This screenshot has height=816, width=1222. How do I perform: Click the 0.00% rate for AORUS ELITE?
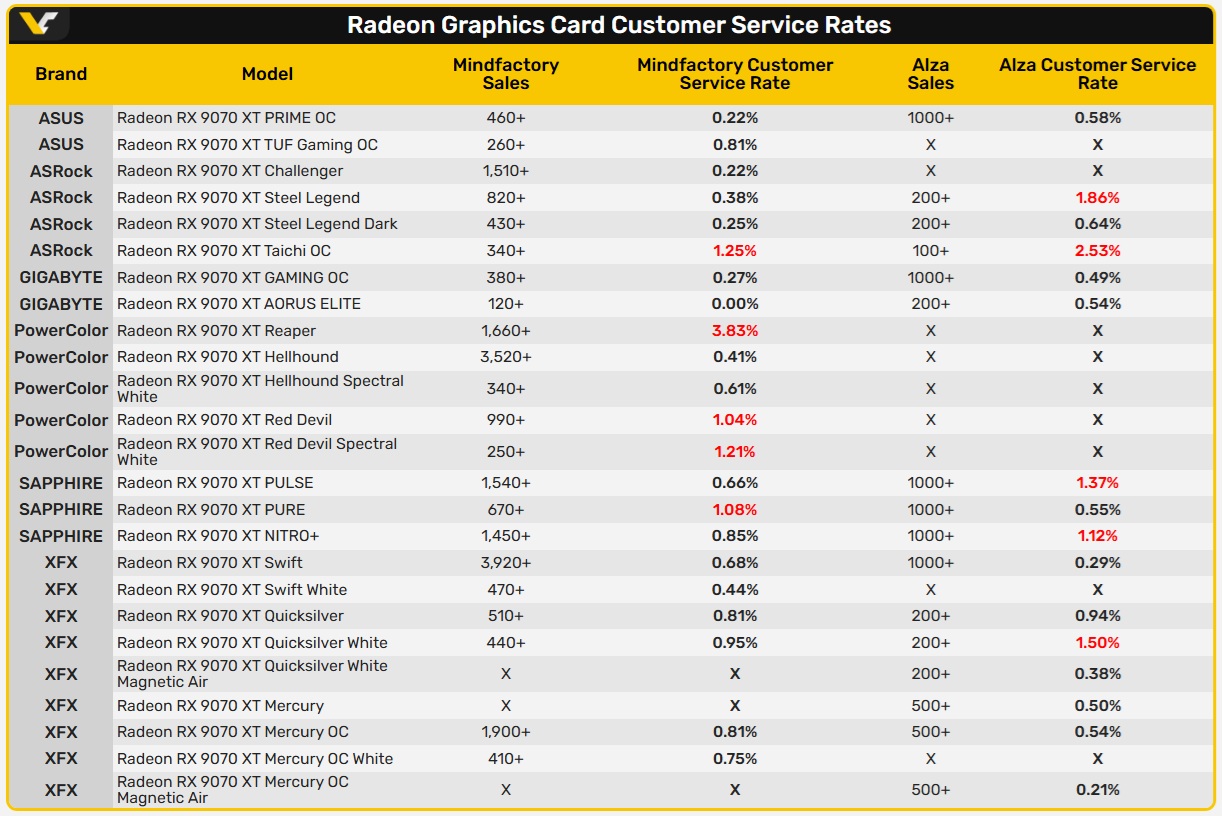[735, 304]
